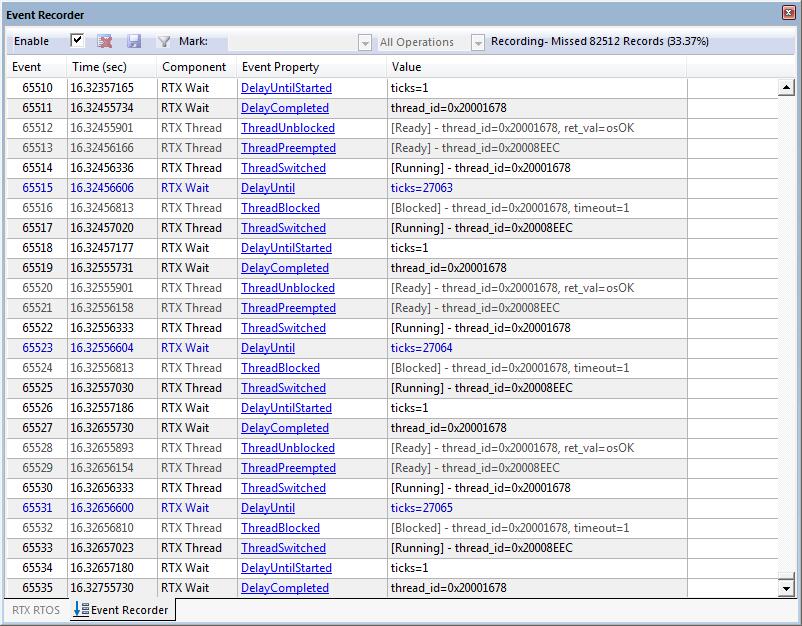The image size is (802, 626).
Task: Open DelayUntilStarted link in event 65534
Action: (x=286, y=568)
